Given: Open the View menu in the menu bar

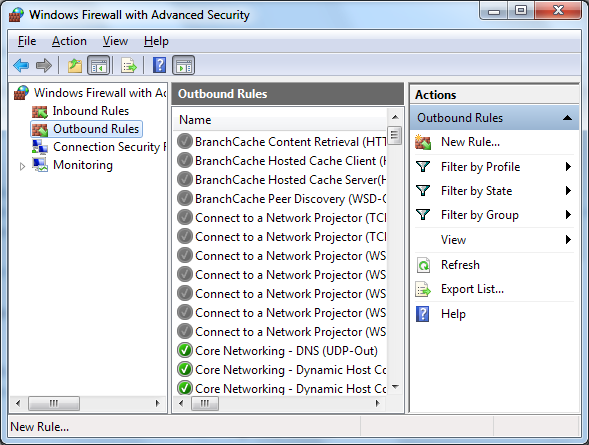Looking at the screenshot, I should [x=115, y=41].
